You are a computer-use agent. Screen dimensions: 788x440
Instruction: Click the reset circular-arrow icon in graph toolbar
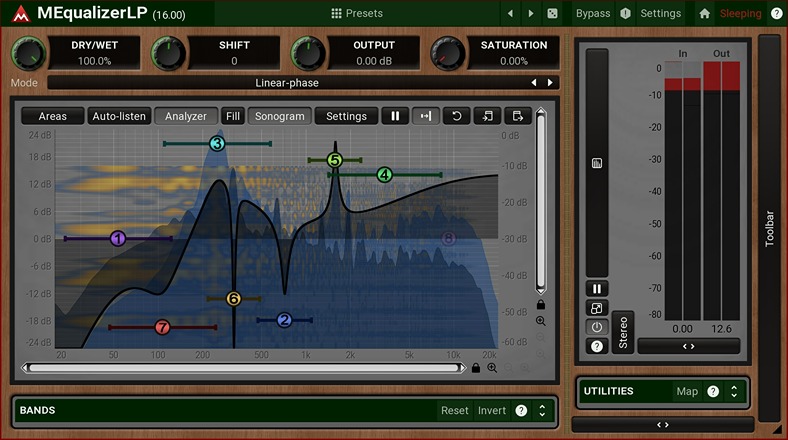[456, 116]
